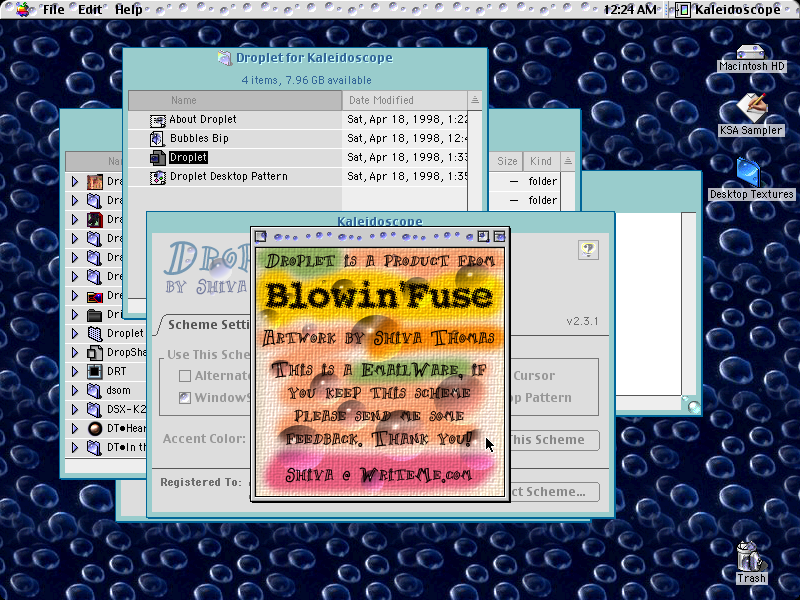Image resolution: width=800 pixels, height=600 pixels.
Task: Sort by the Name column header
Action: coord(235,101)
